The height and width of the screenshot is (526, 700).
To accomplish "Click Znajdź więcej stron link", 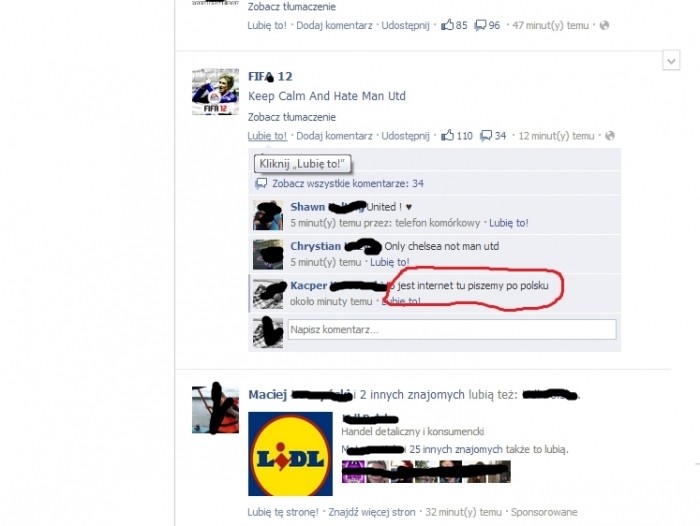I will (x=372, y=512).
